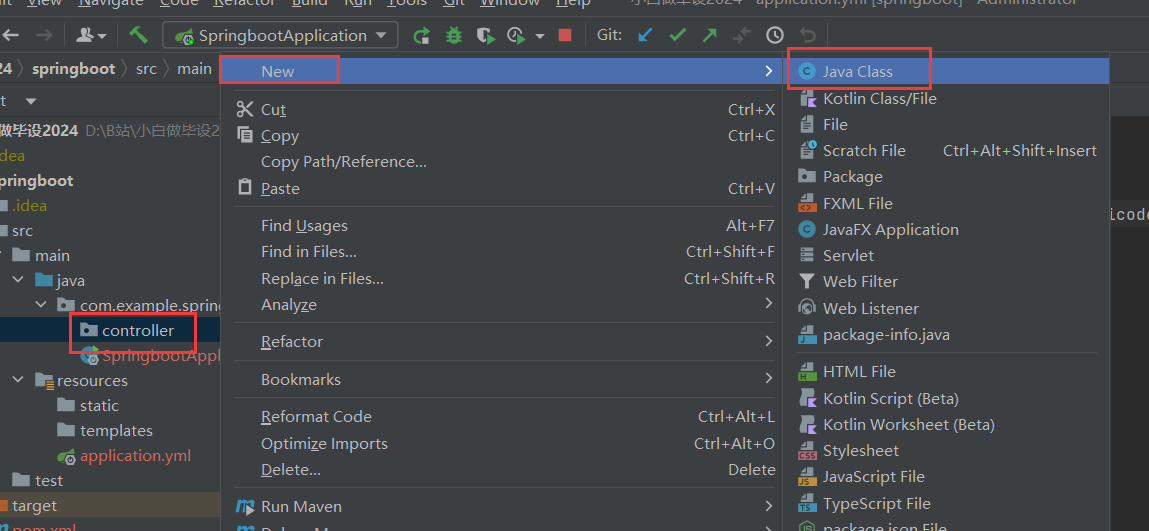
Task: Select controller package in project tree
Action: coord(138,331)
